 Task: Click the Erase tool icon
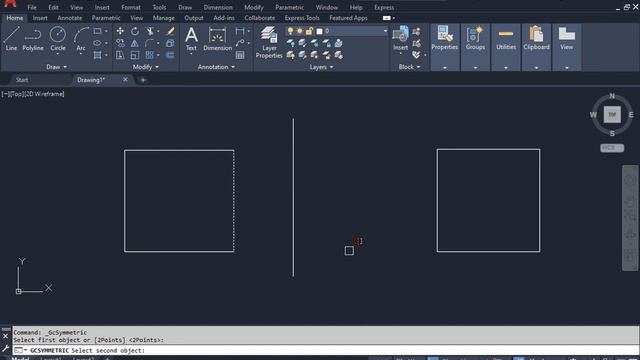click(170, 31)
